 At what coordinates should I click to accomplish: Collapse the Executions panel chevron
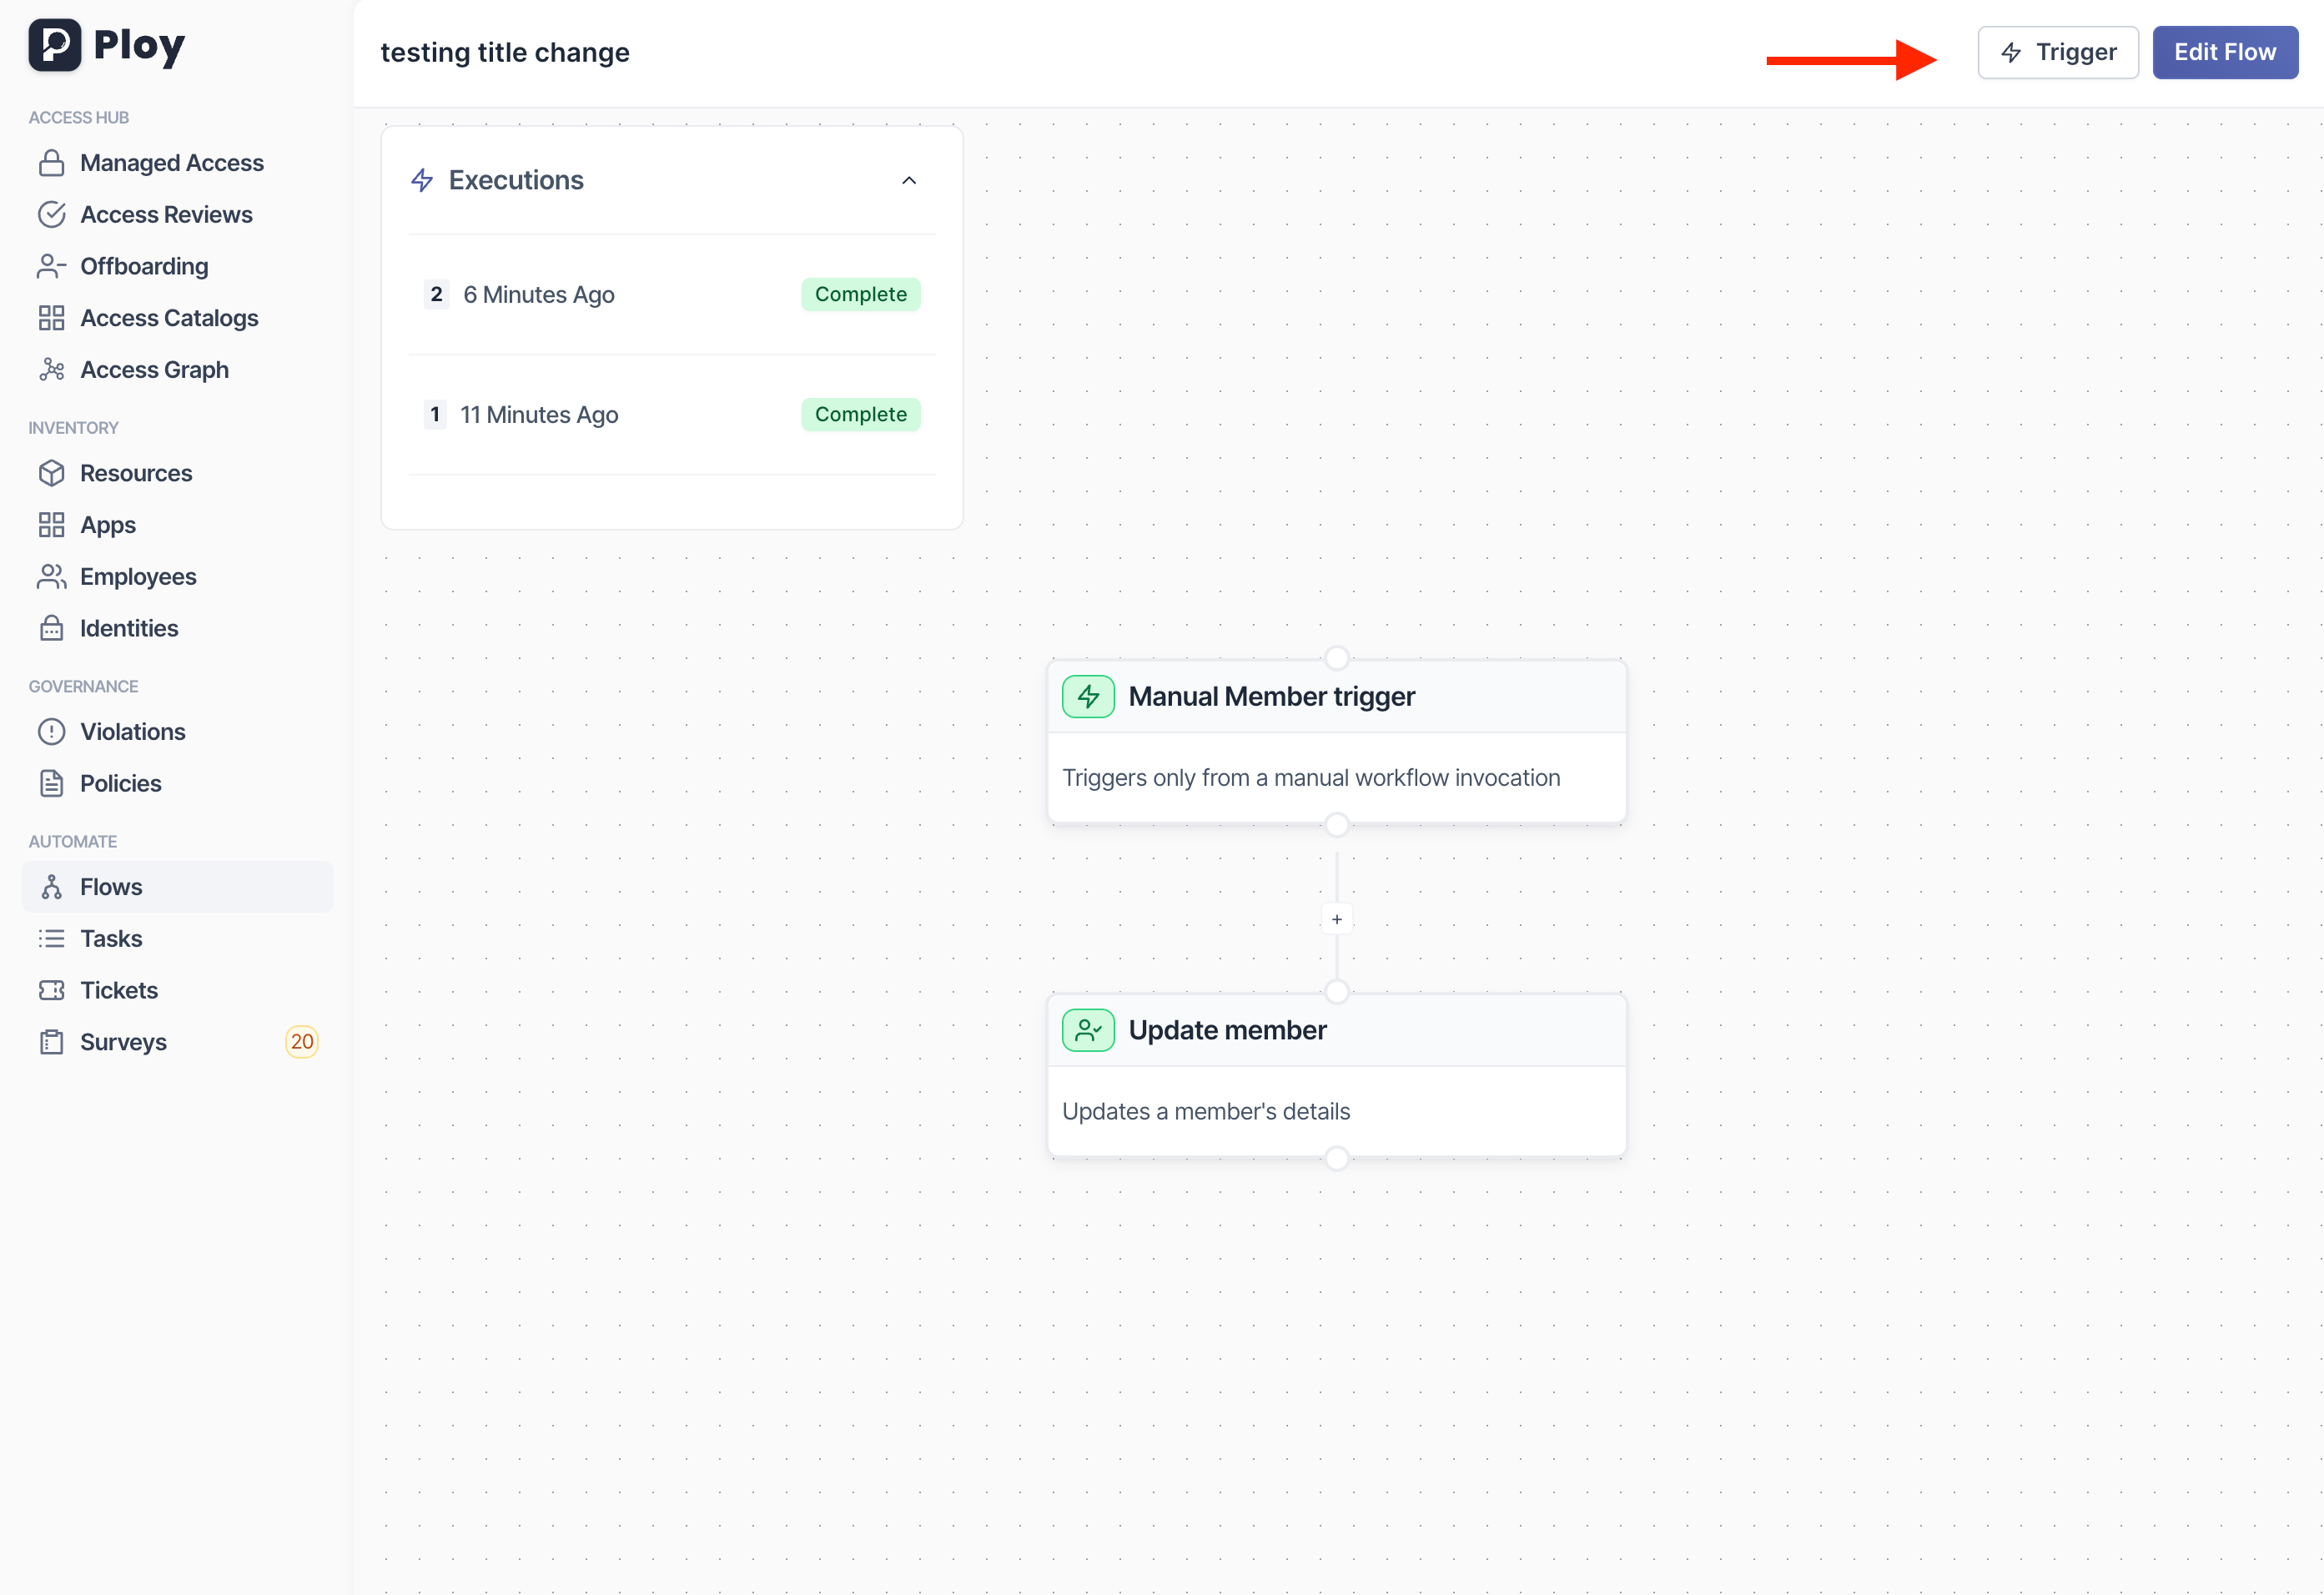(909, 181)
